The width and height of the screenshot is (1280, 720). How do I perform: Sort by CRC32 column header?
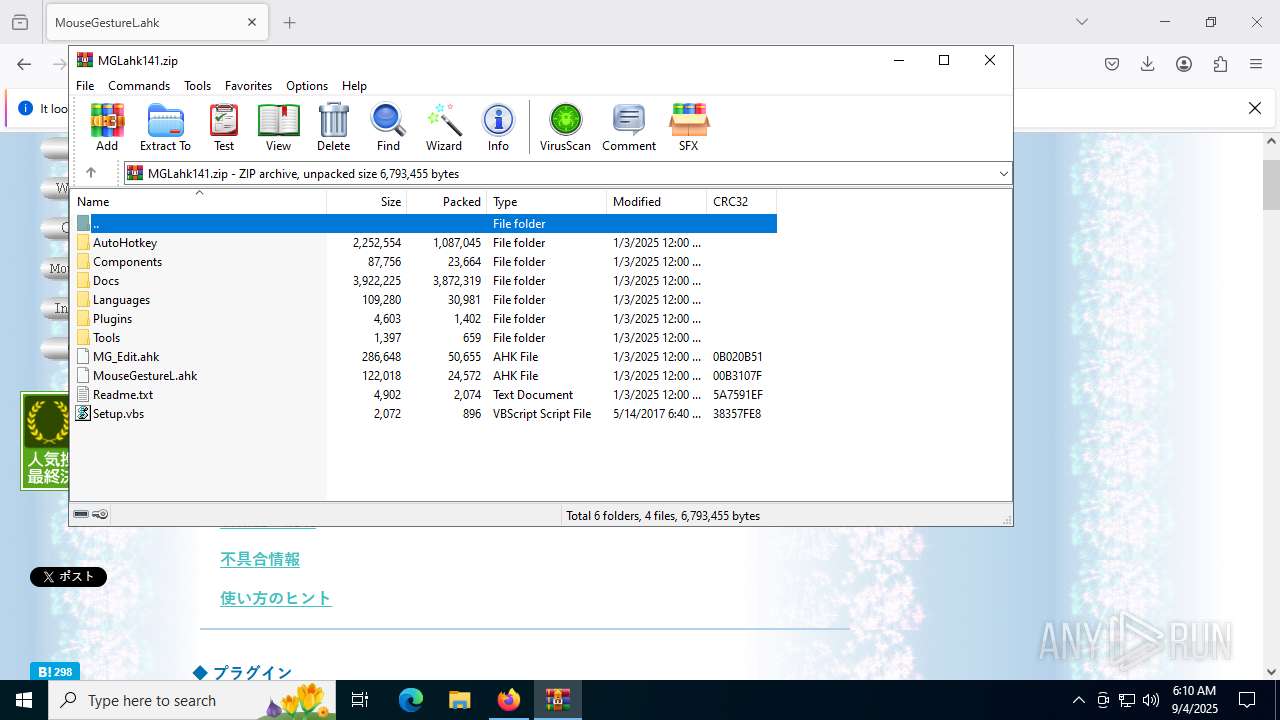tap(742, 202)
